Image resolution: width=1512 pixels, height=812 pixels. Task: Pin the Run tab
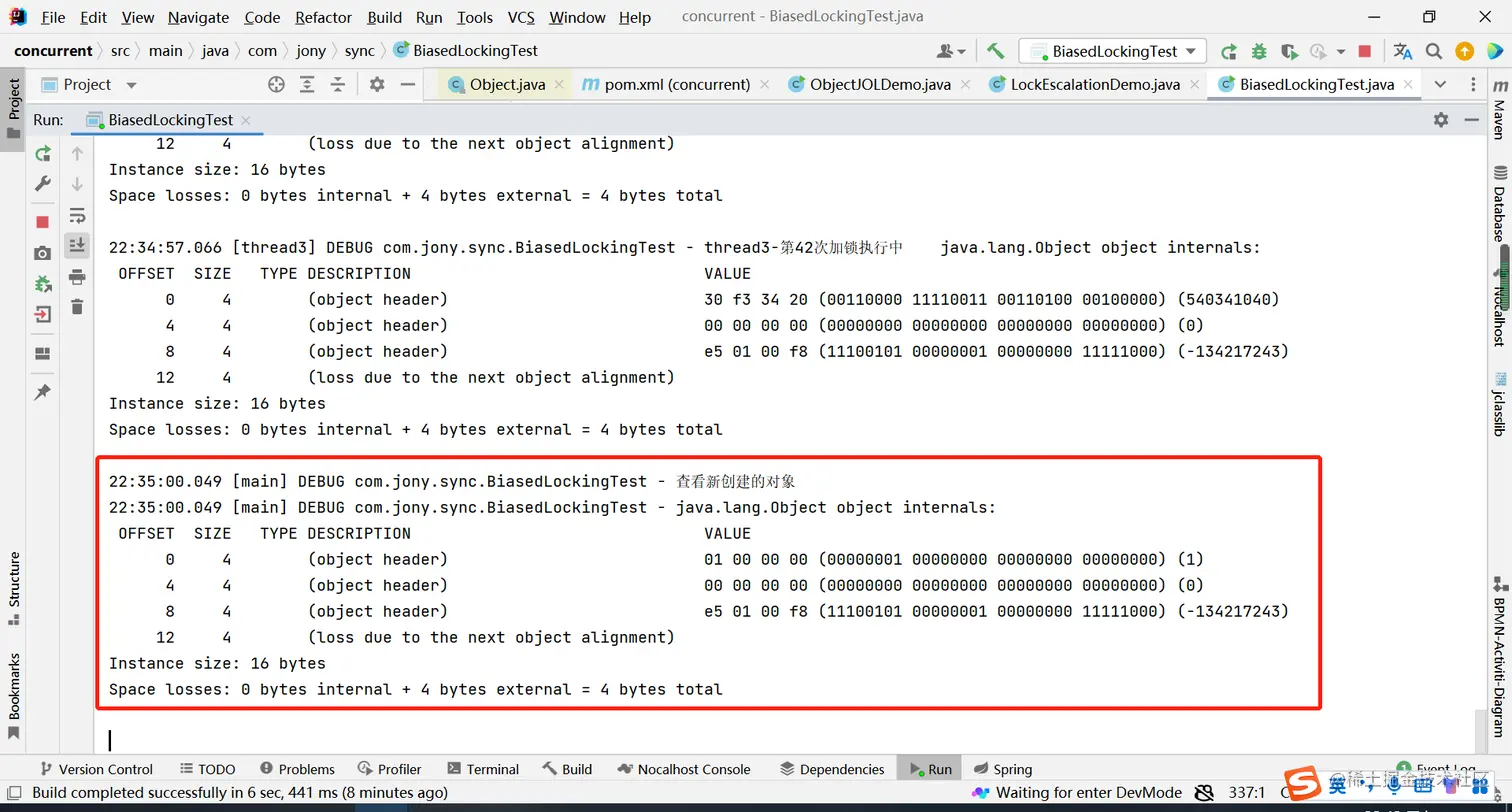43,392
